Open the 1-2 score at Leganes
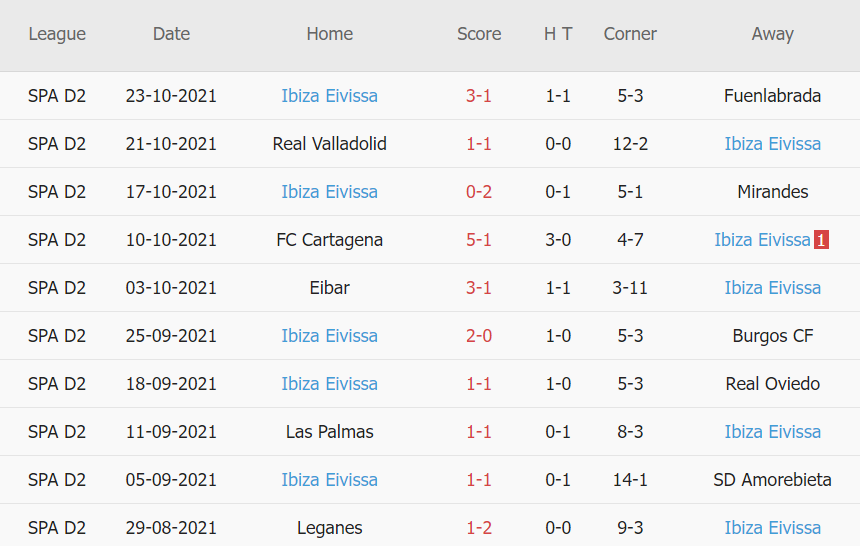This screenshot has width=860, height=546. [x=479, y=528]
